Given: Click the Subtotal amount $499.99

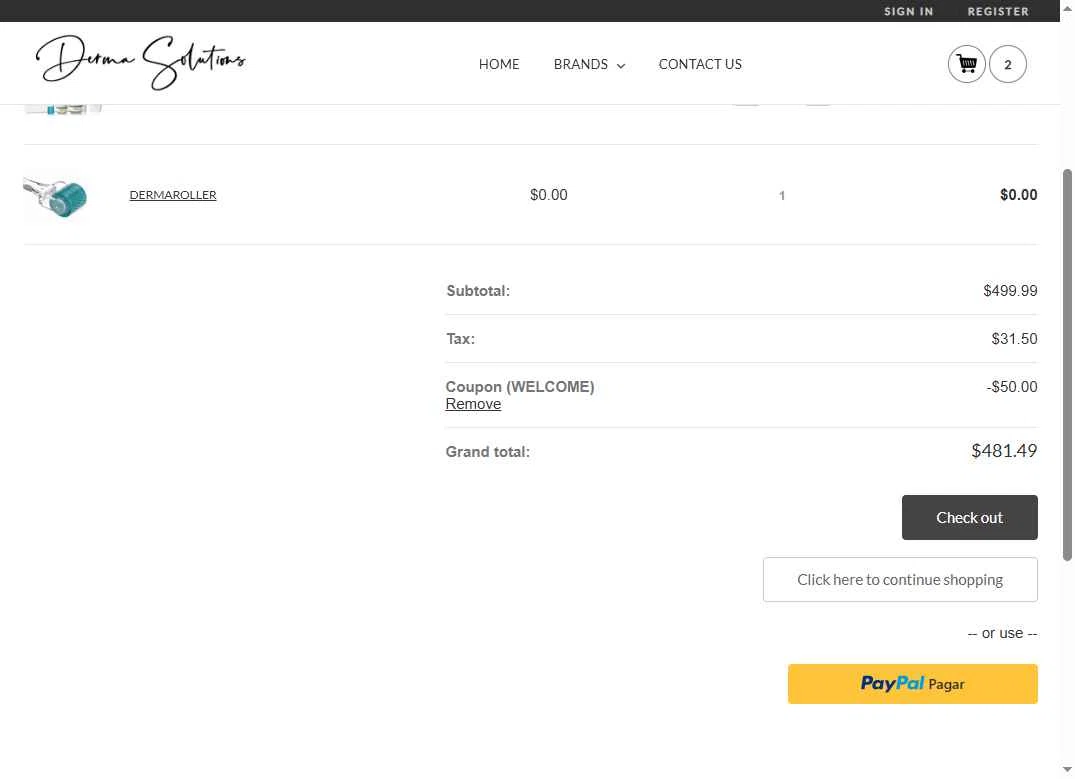Looking at the screenshot, I should tap(1011, 291).
